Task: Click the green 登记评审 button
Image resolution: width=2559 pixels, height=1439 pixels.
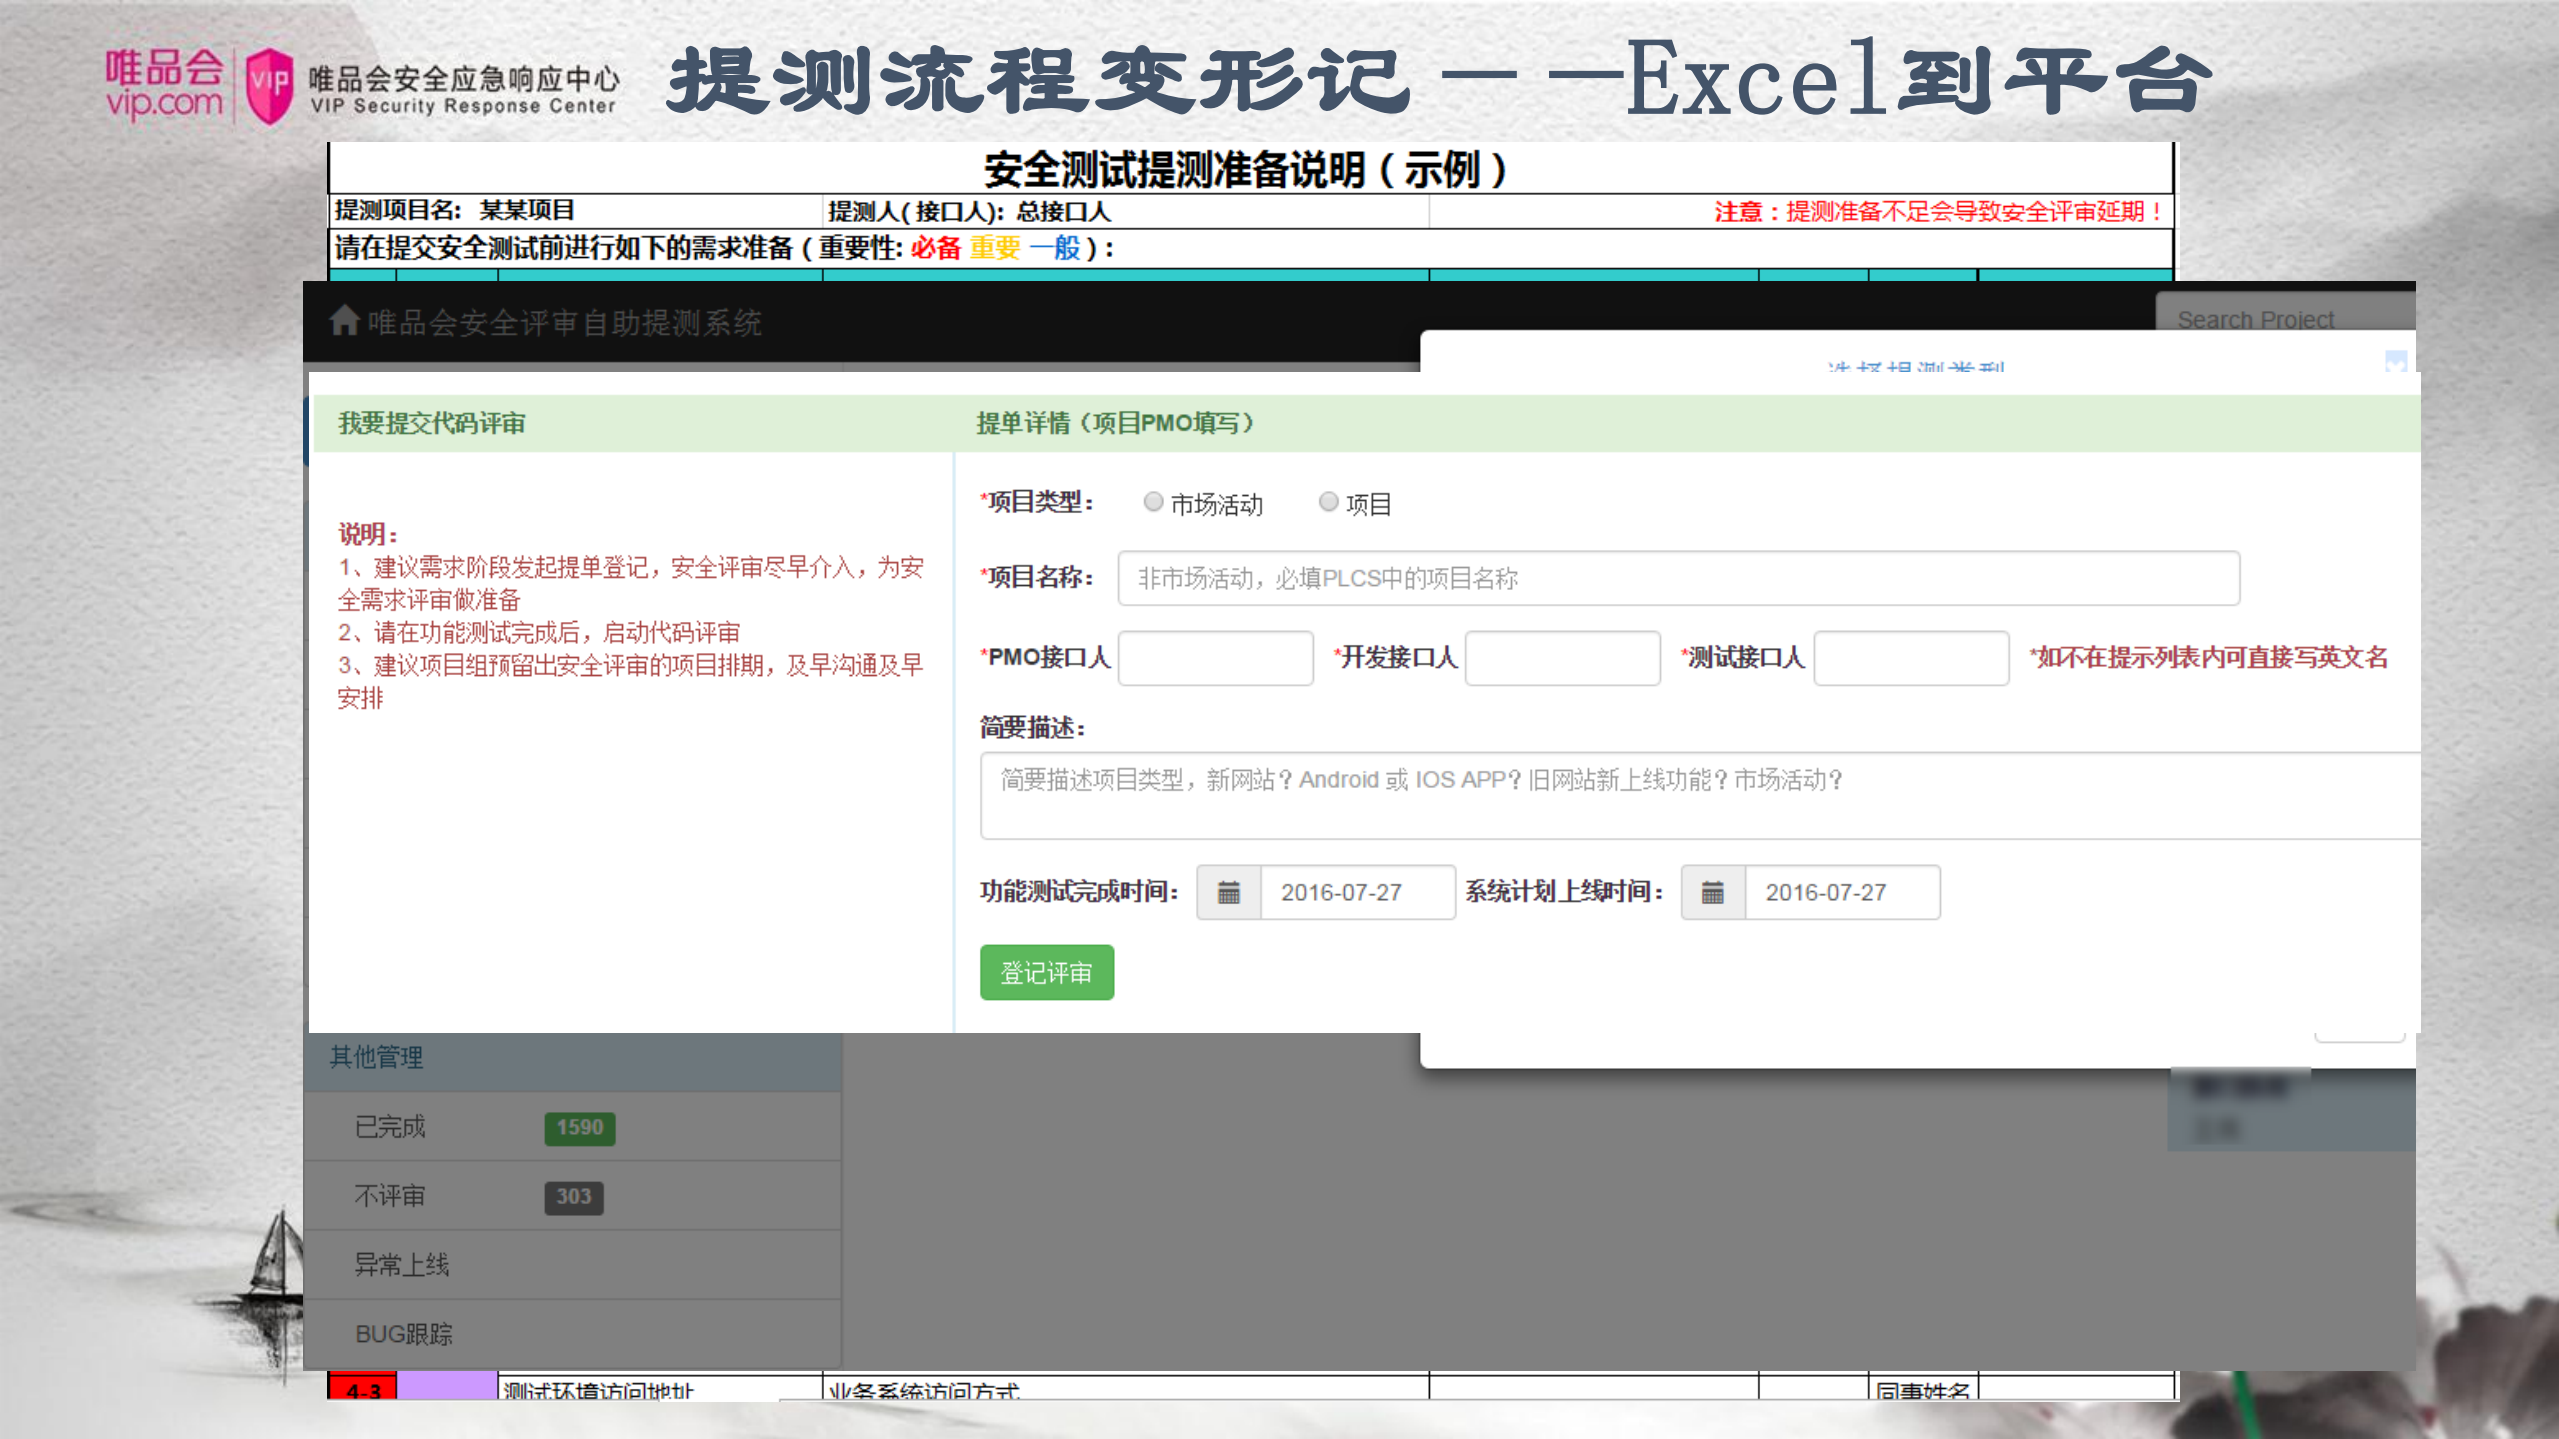Action: click(1046, 972)
